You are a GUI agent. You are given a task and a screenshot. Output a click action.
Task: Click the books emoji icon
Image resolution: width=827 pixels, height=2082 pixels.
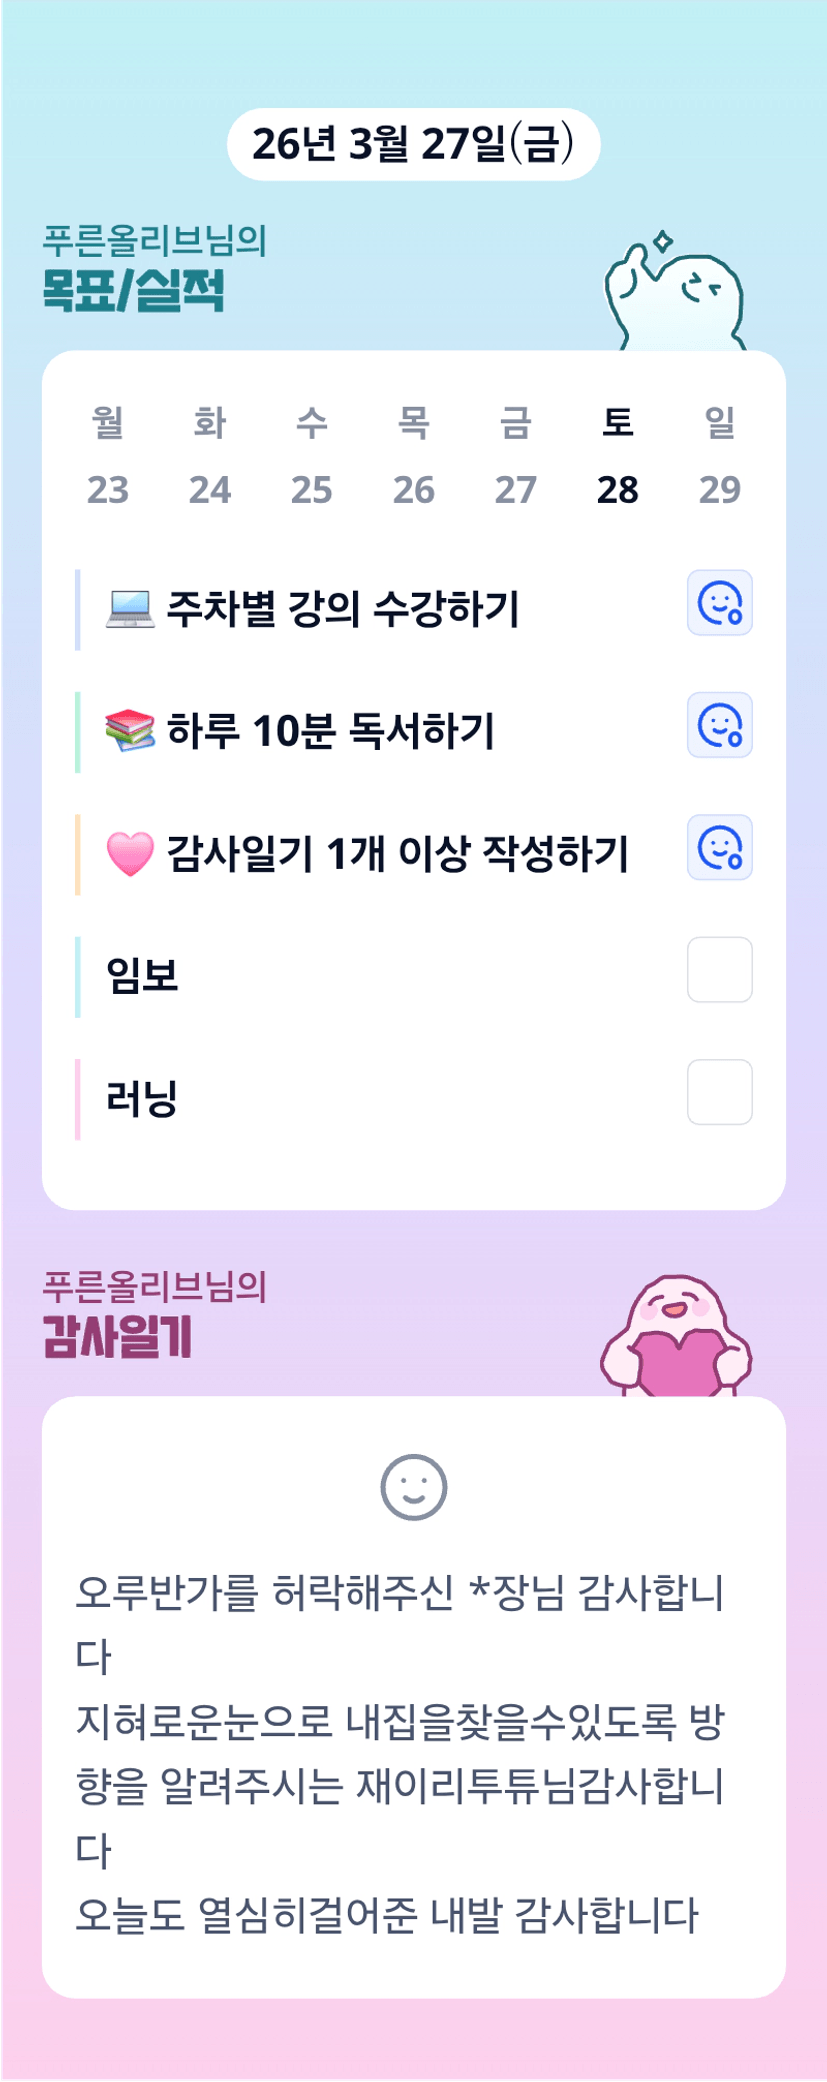130,730
